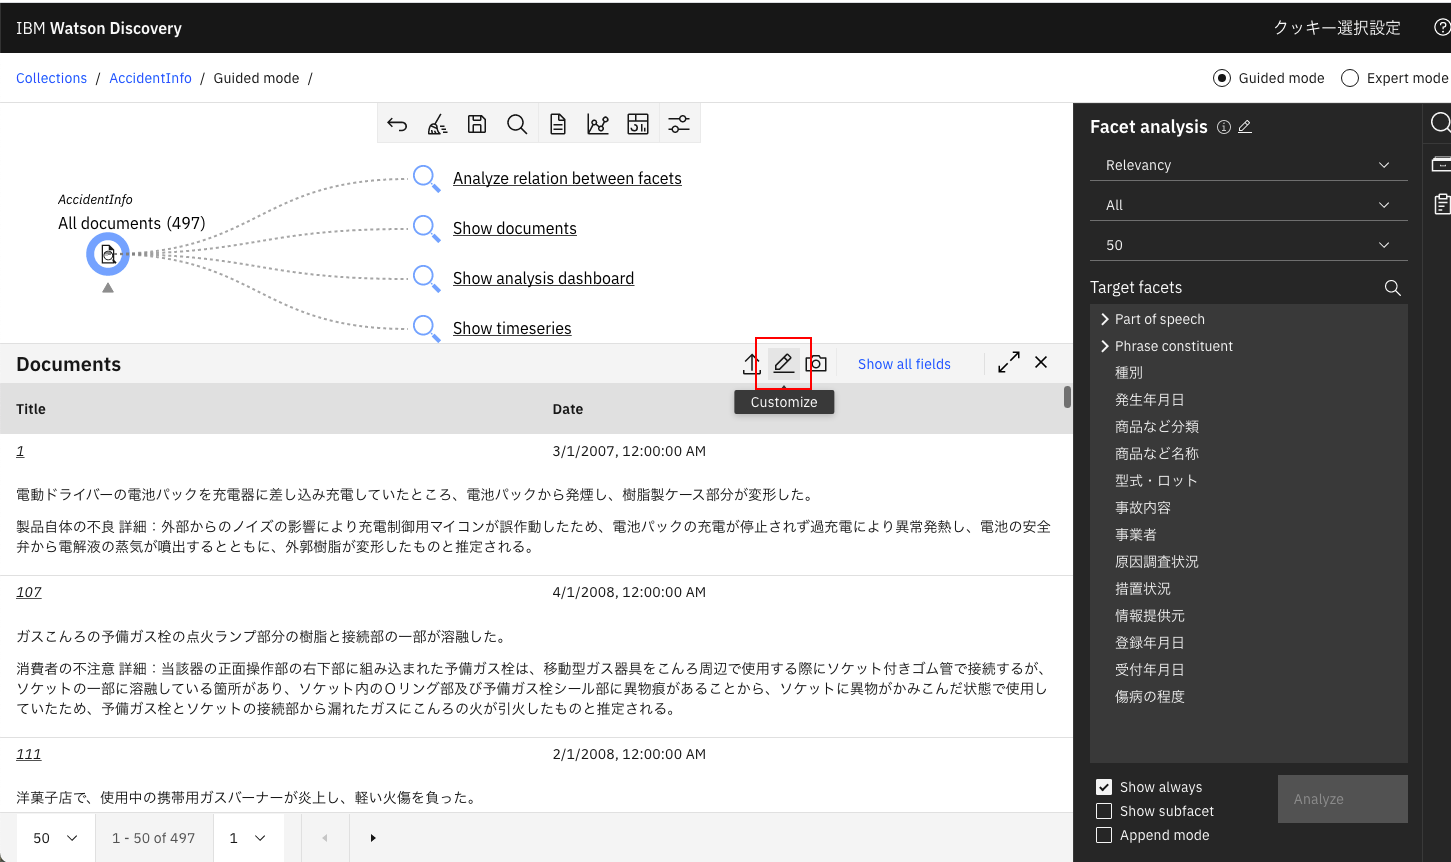Click the All documents node circle
Screen dimensions: 1451x862
pyautogui.click(x=108, y=254)
